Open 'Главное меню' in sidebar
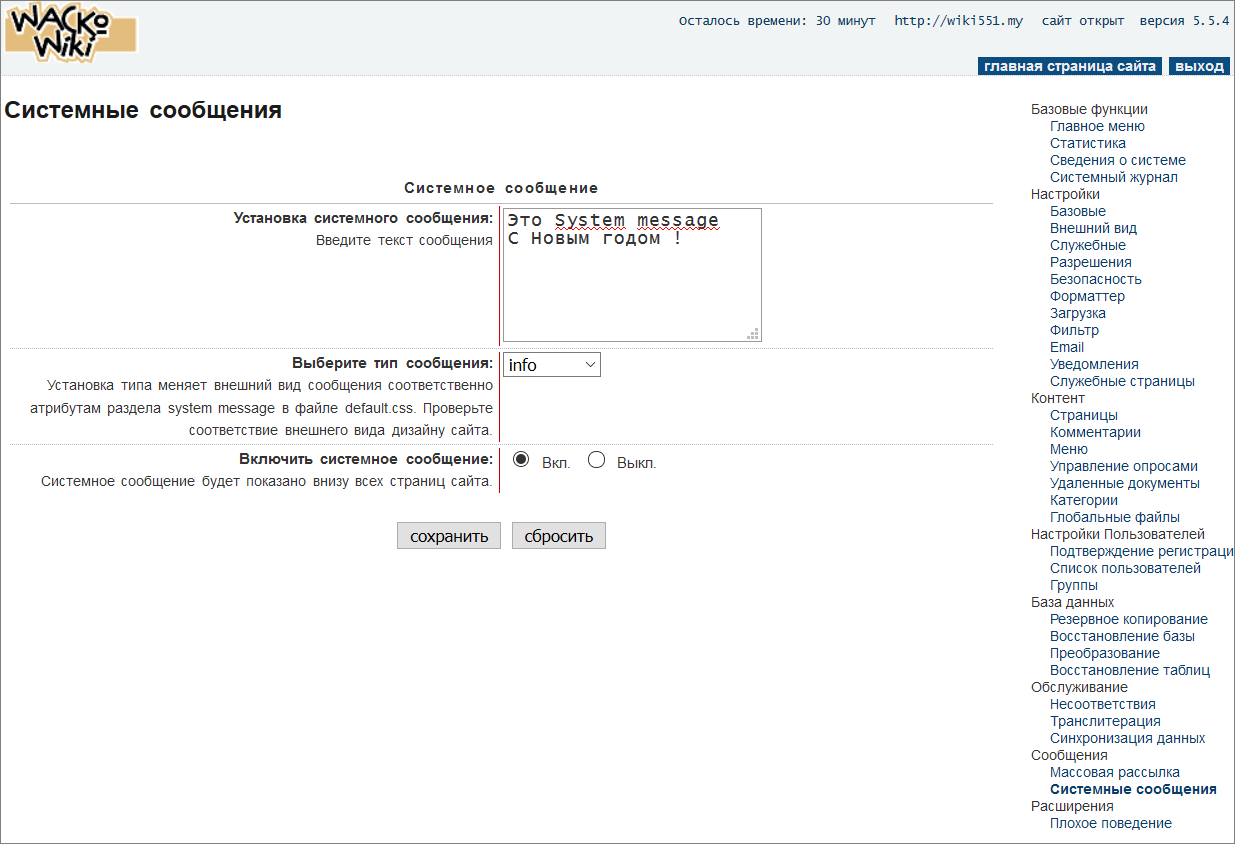The height and width of the screenshot is (844, 1235). [x=1097, y=126]
